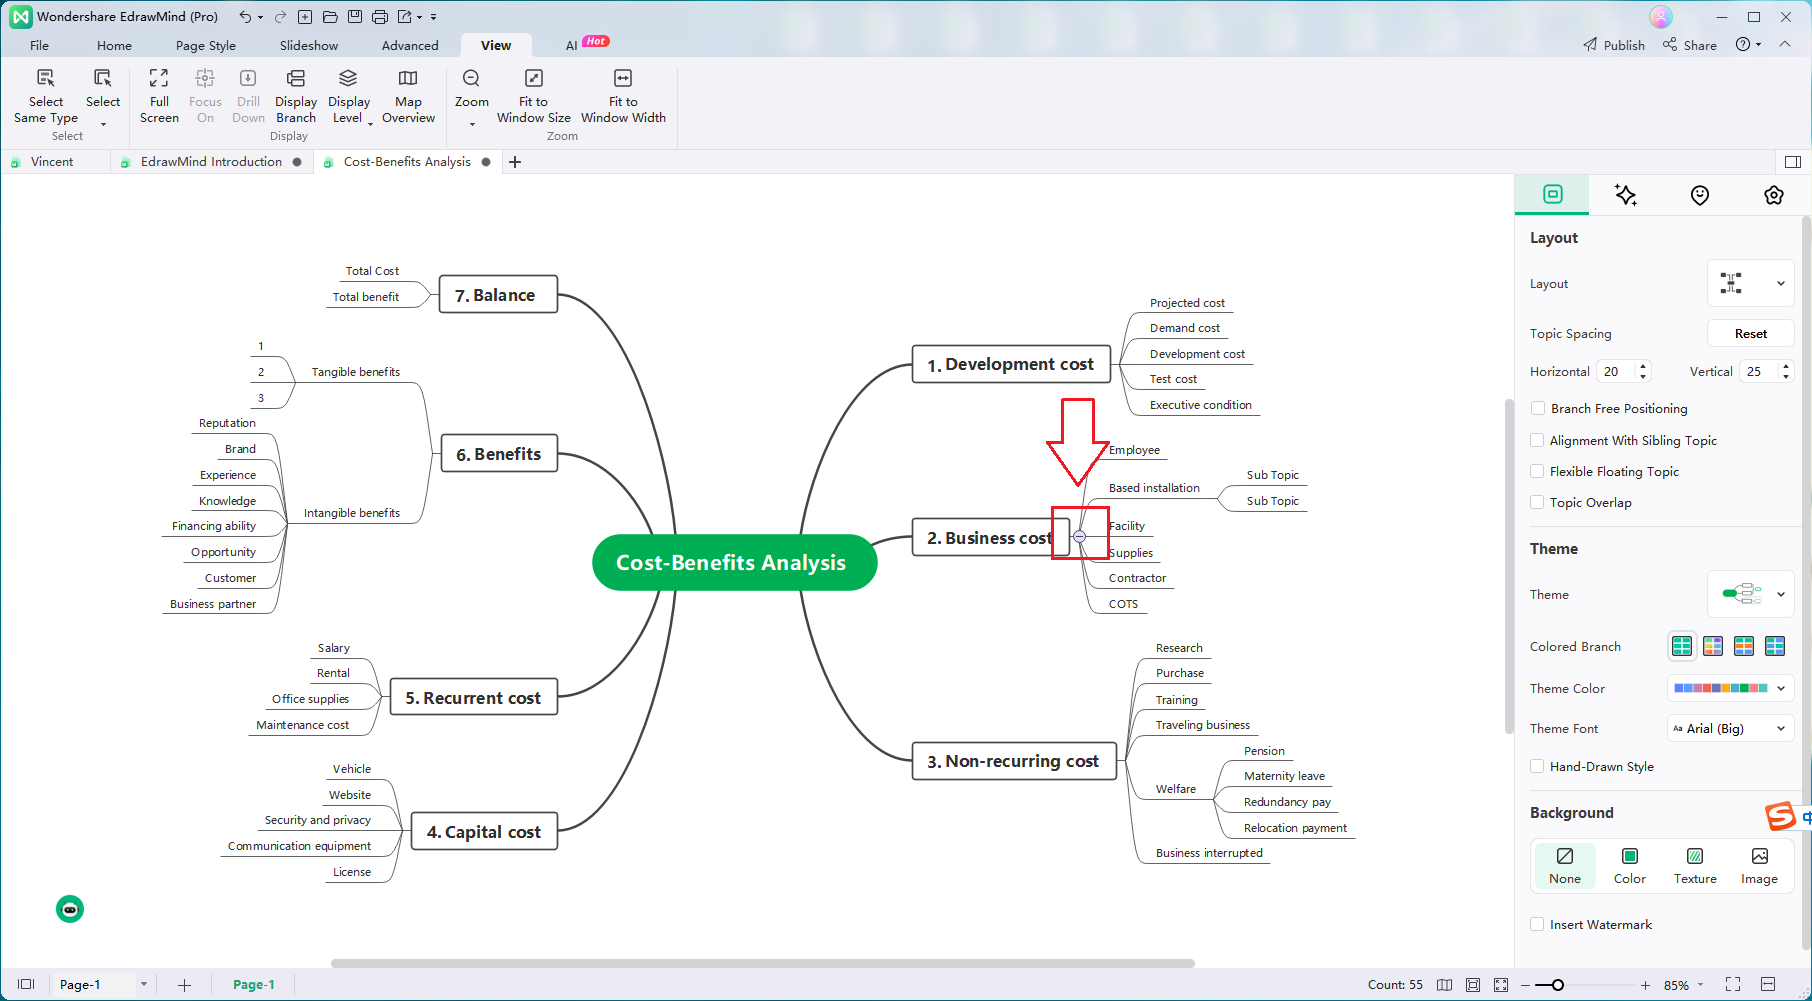Open the Slideshow ribbon tab
The image size is (1812, 1001).
[x=309, y=45]
